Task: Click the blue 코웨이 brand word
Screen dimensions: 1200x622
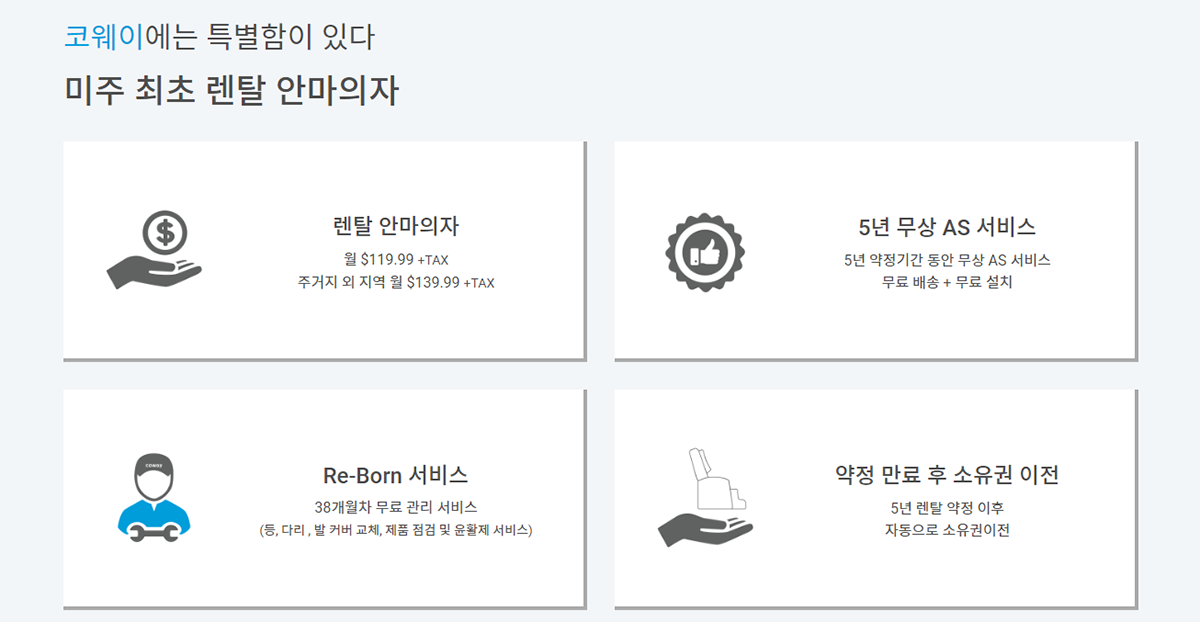Action: 104,37
